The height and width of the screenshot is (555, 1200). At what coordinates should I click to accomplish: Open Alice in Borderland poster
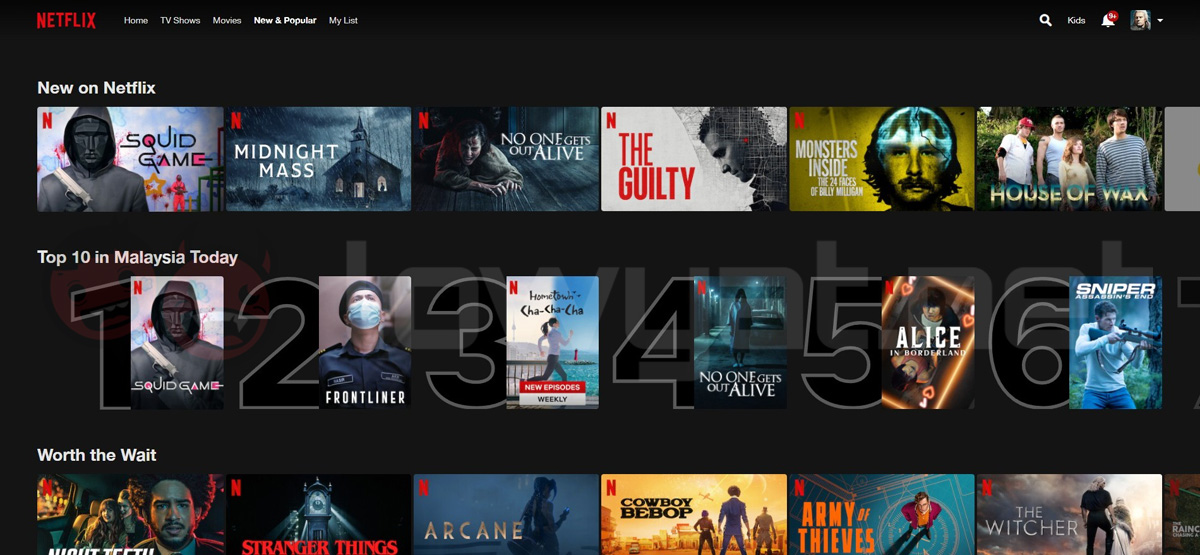(928, 342)
